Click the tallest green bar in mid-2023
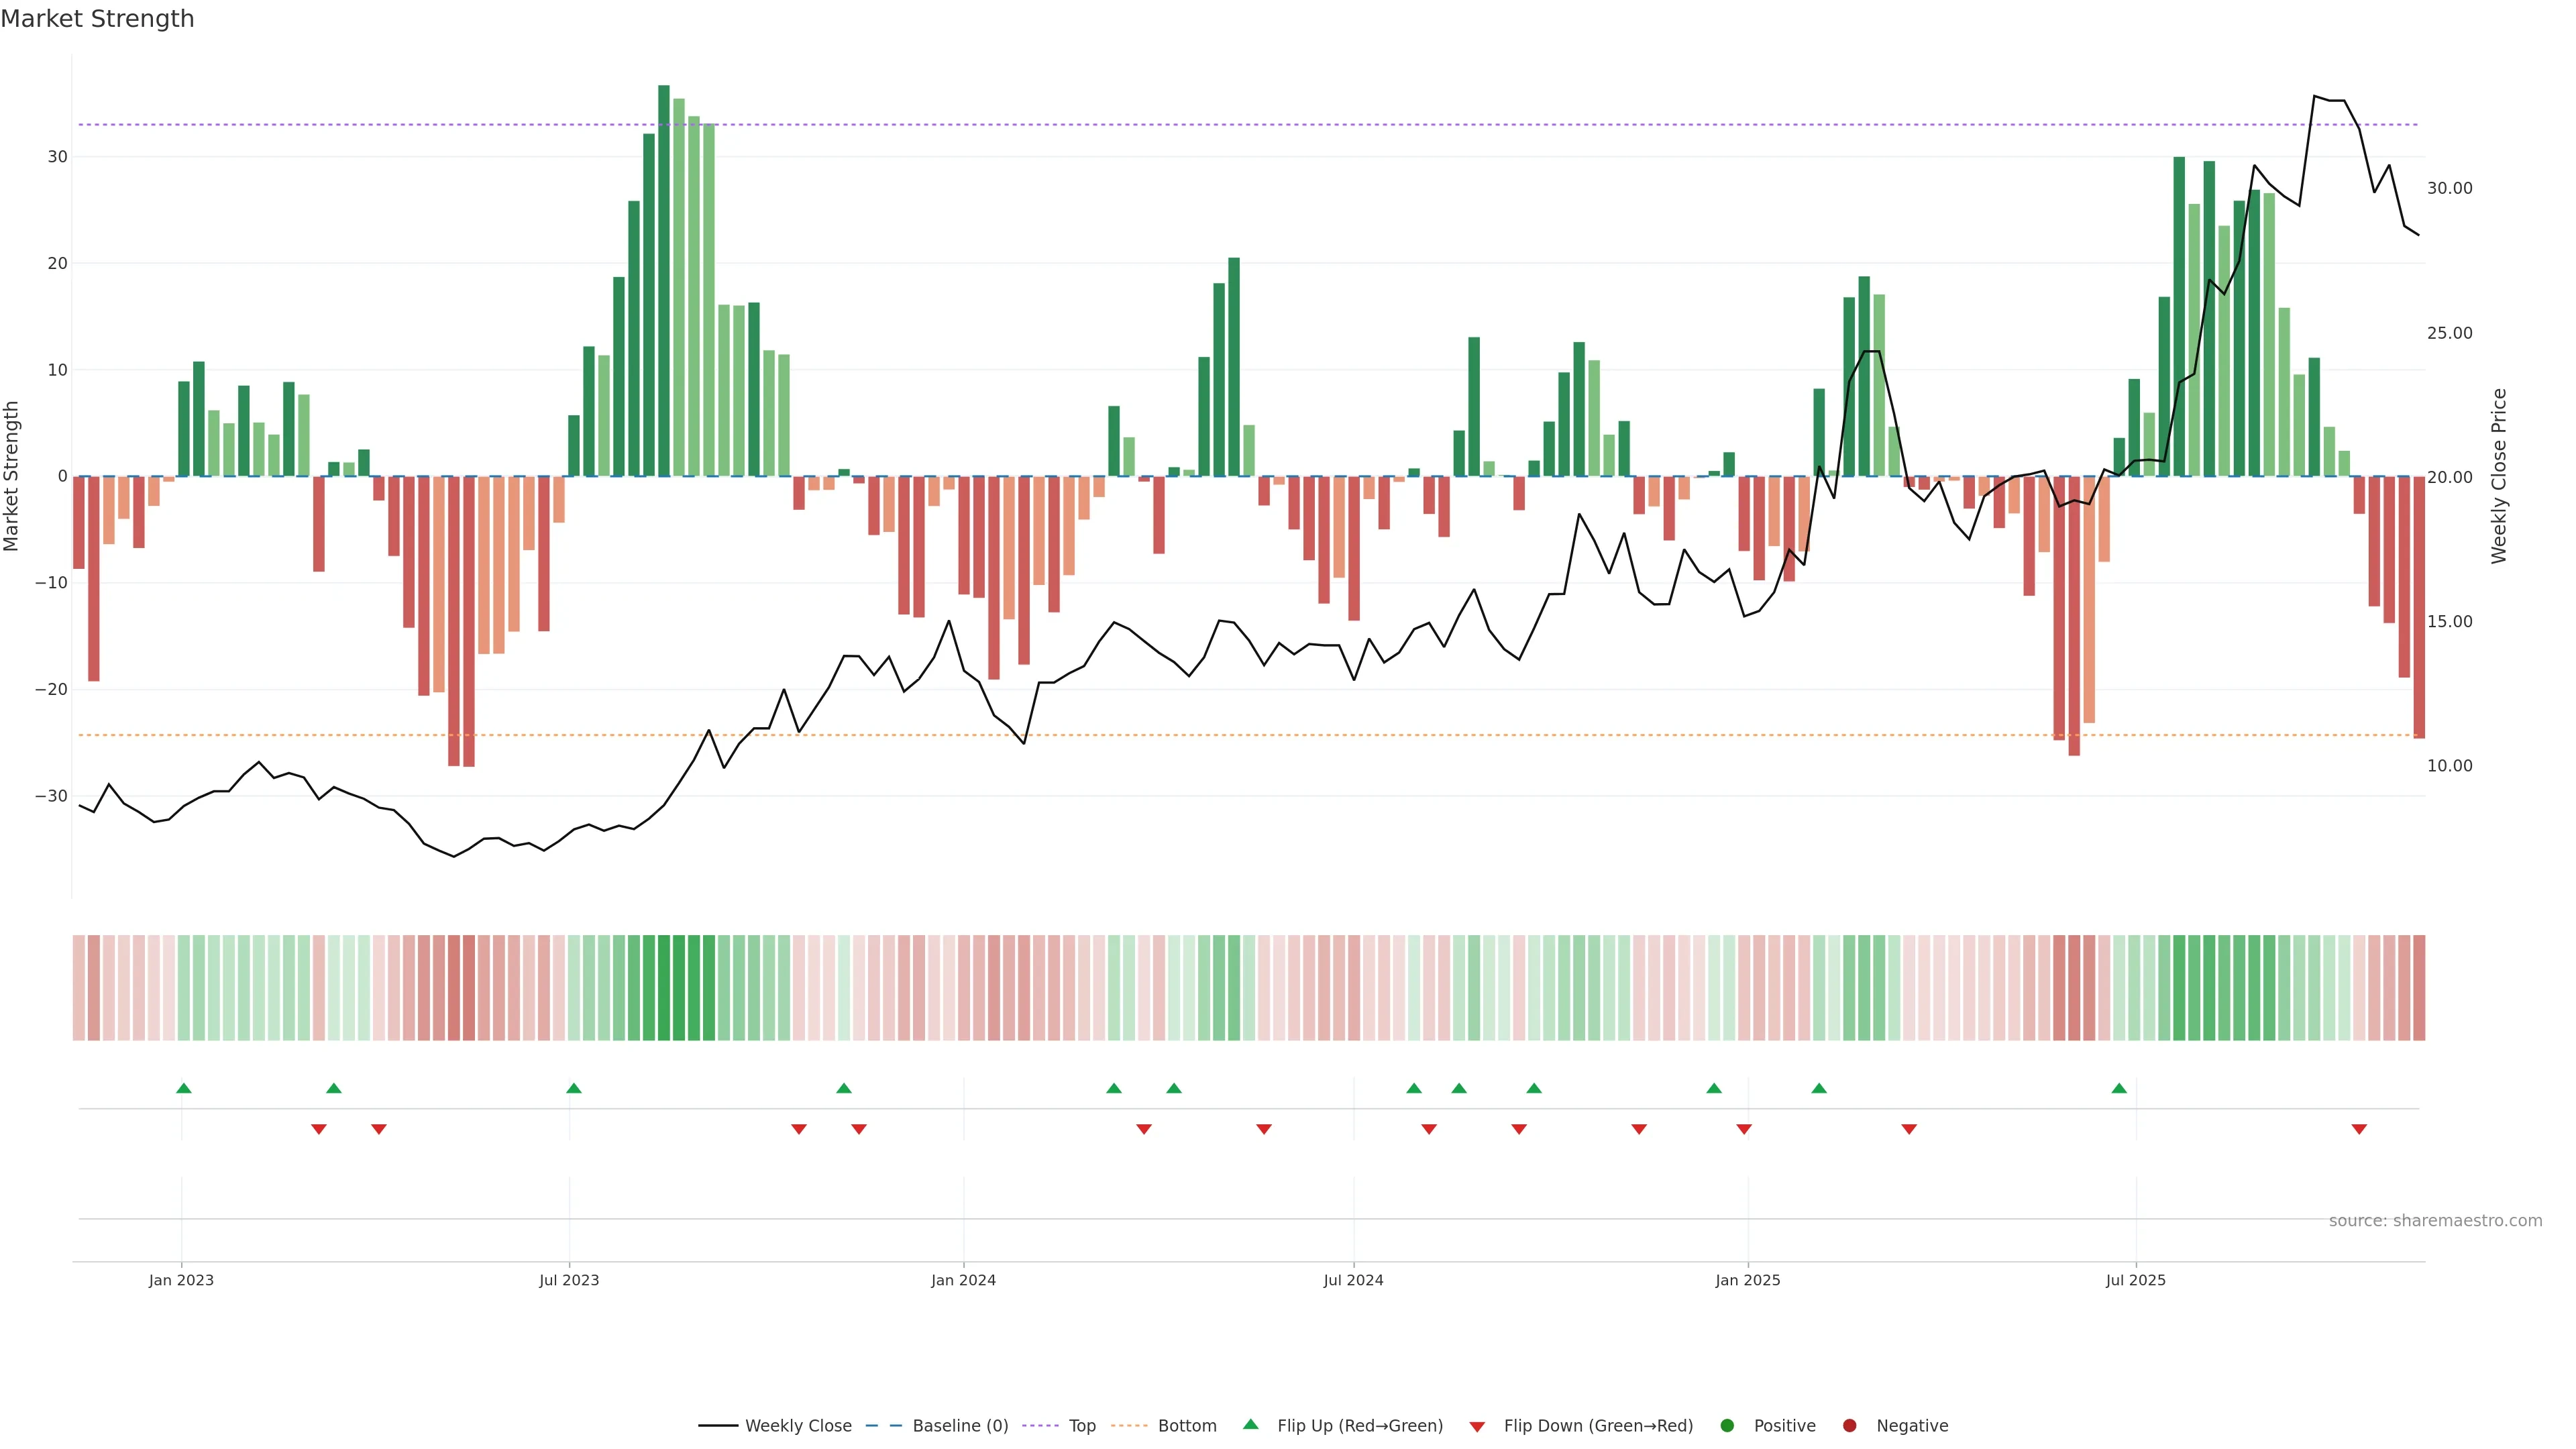 coord(664,280)
